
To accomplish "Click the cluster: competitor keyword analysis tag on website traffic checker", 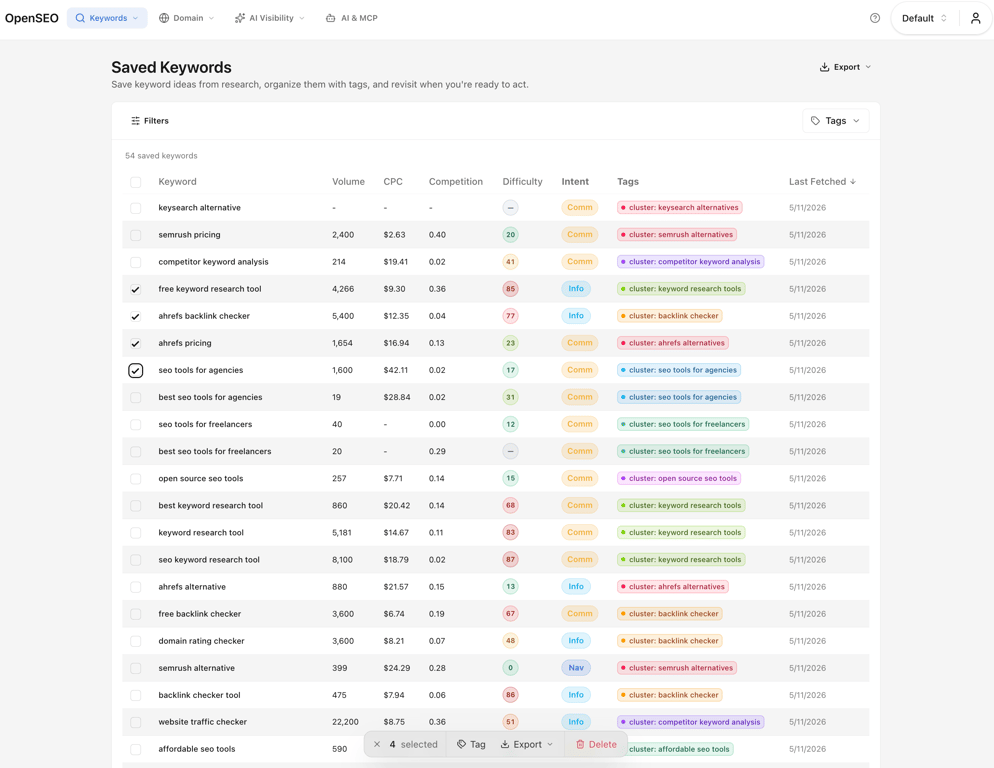I will pyautogui.click(x=690, y=722).
